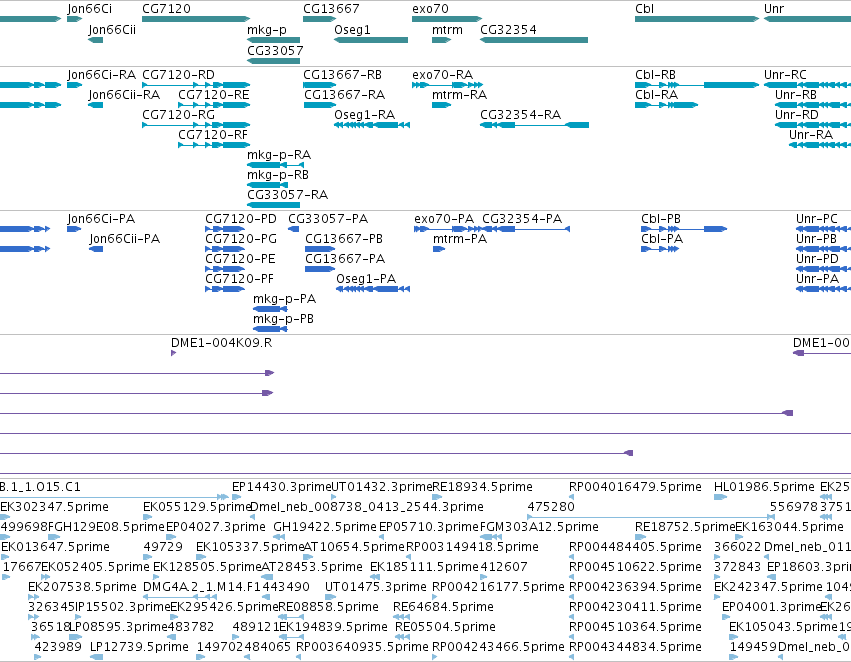Open the Oseg1 gene feature

tap(371, 40)
